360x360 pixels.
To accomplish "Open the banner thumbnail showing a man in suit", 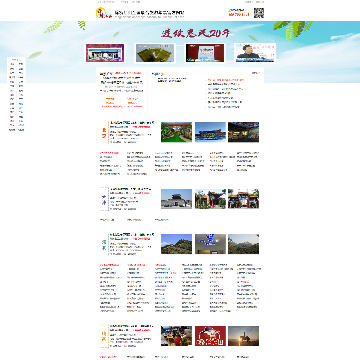I will pos(255,53).
